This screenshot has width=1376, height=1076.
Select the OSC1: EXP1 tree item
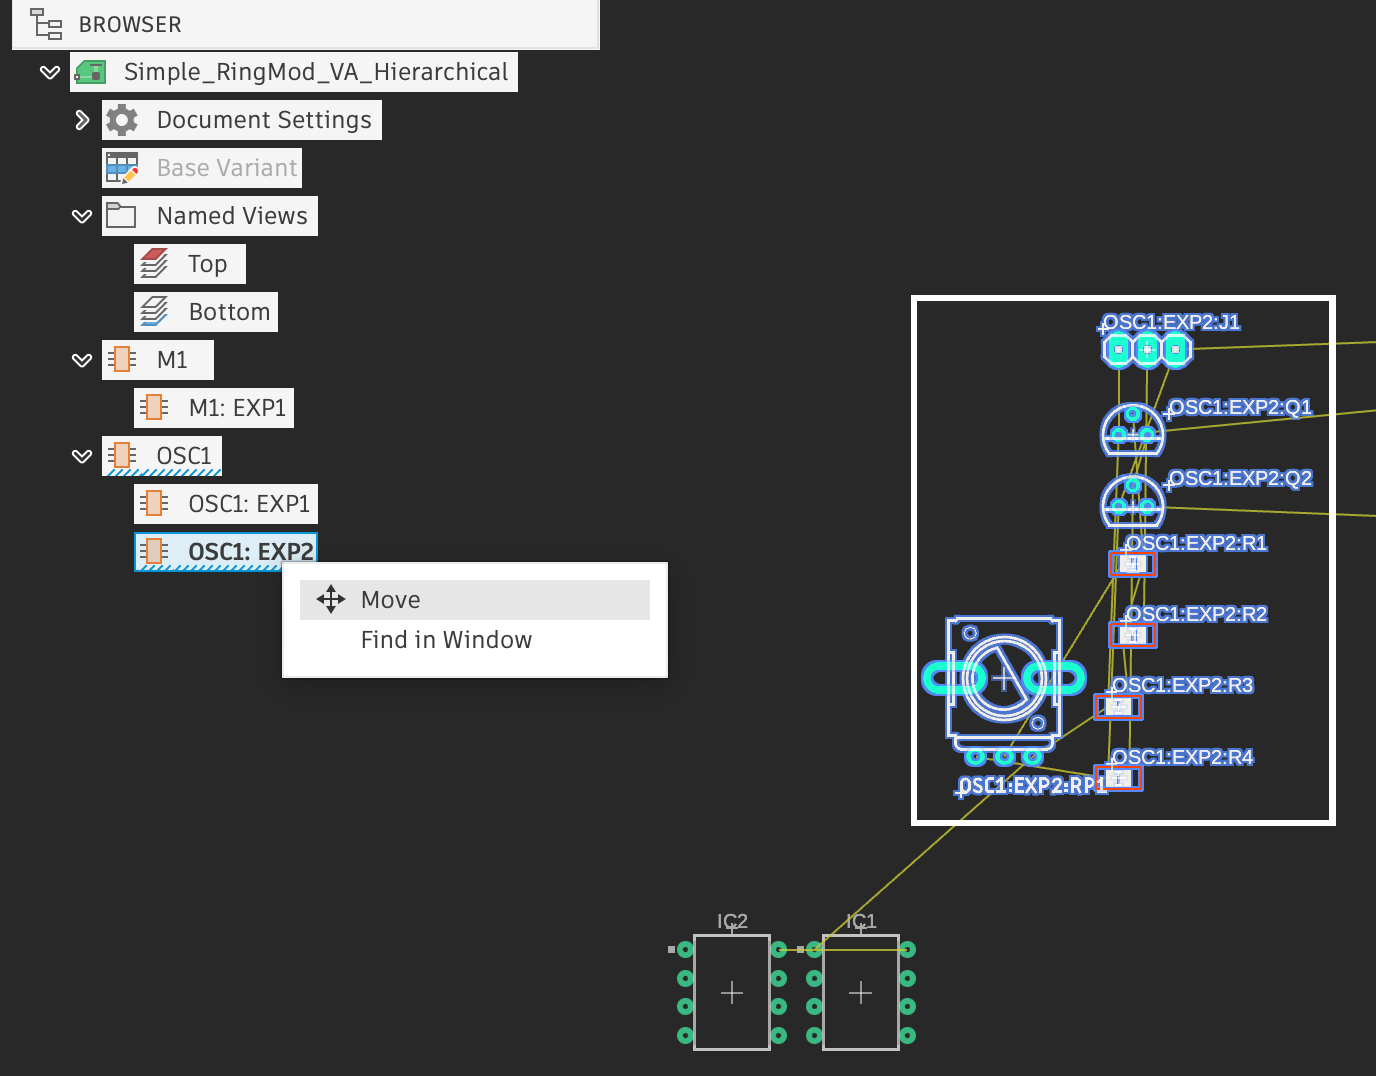226,504
